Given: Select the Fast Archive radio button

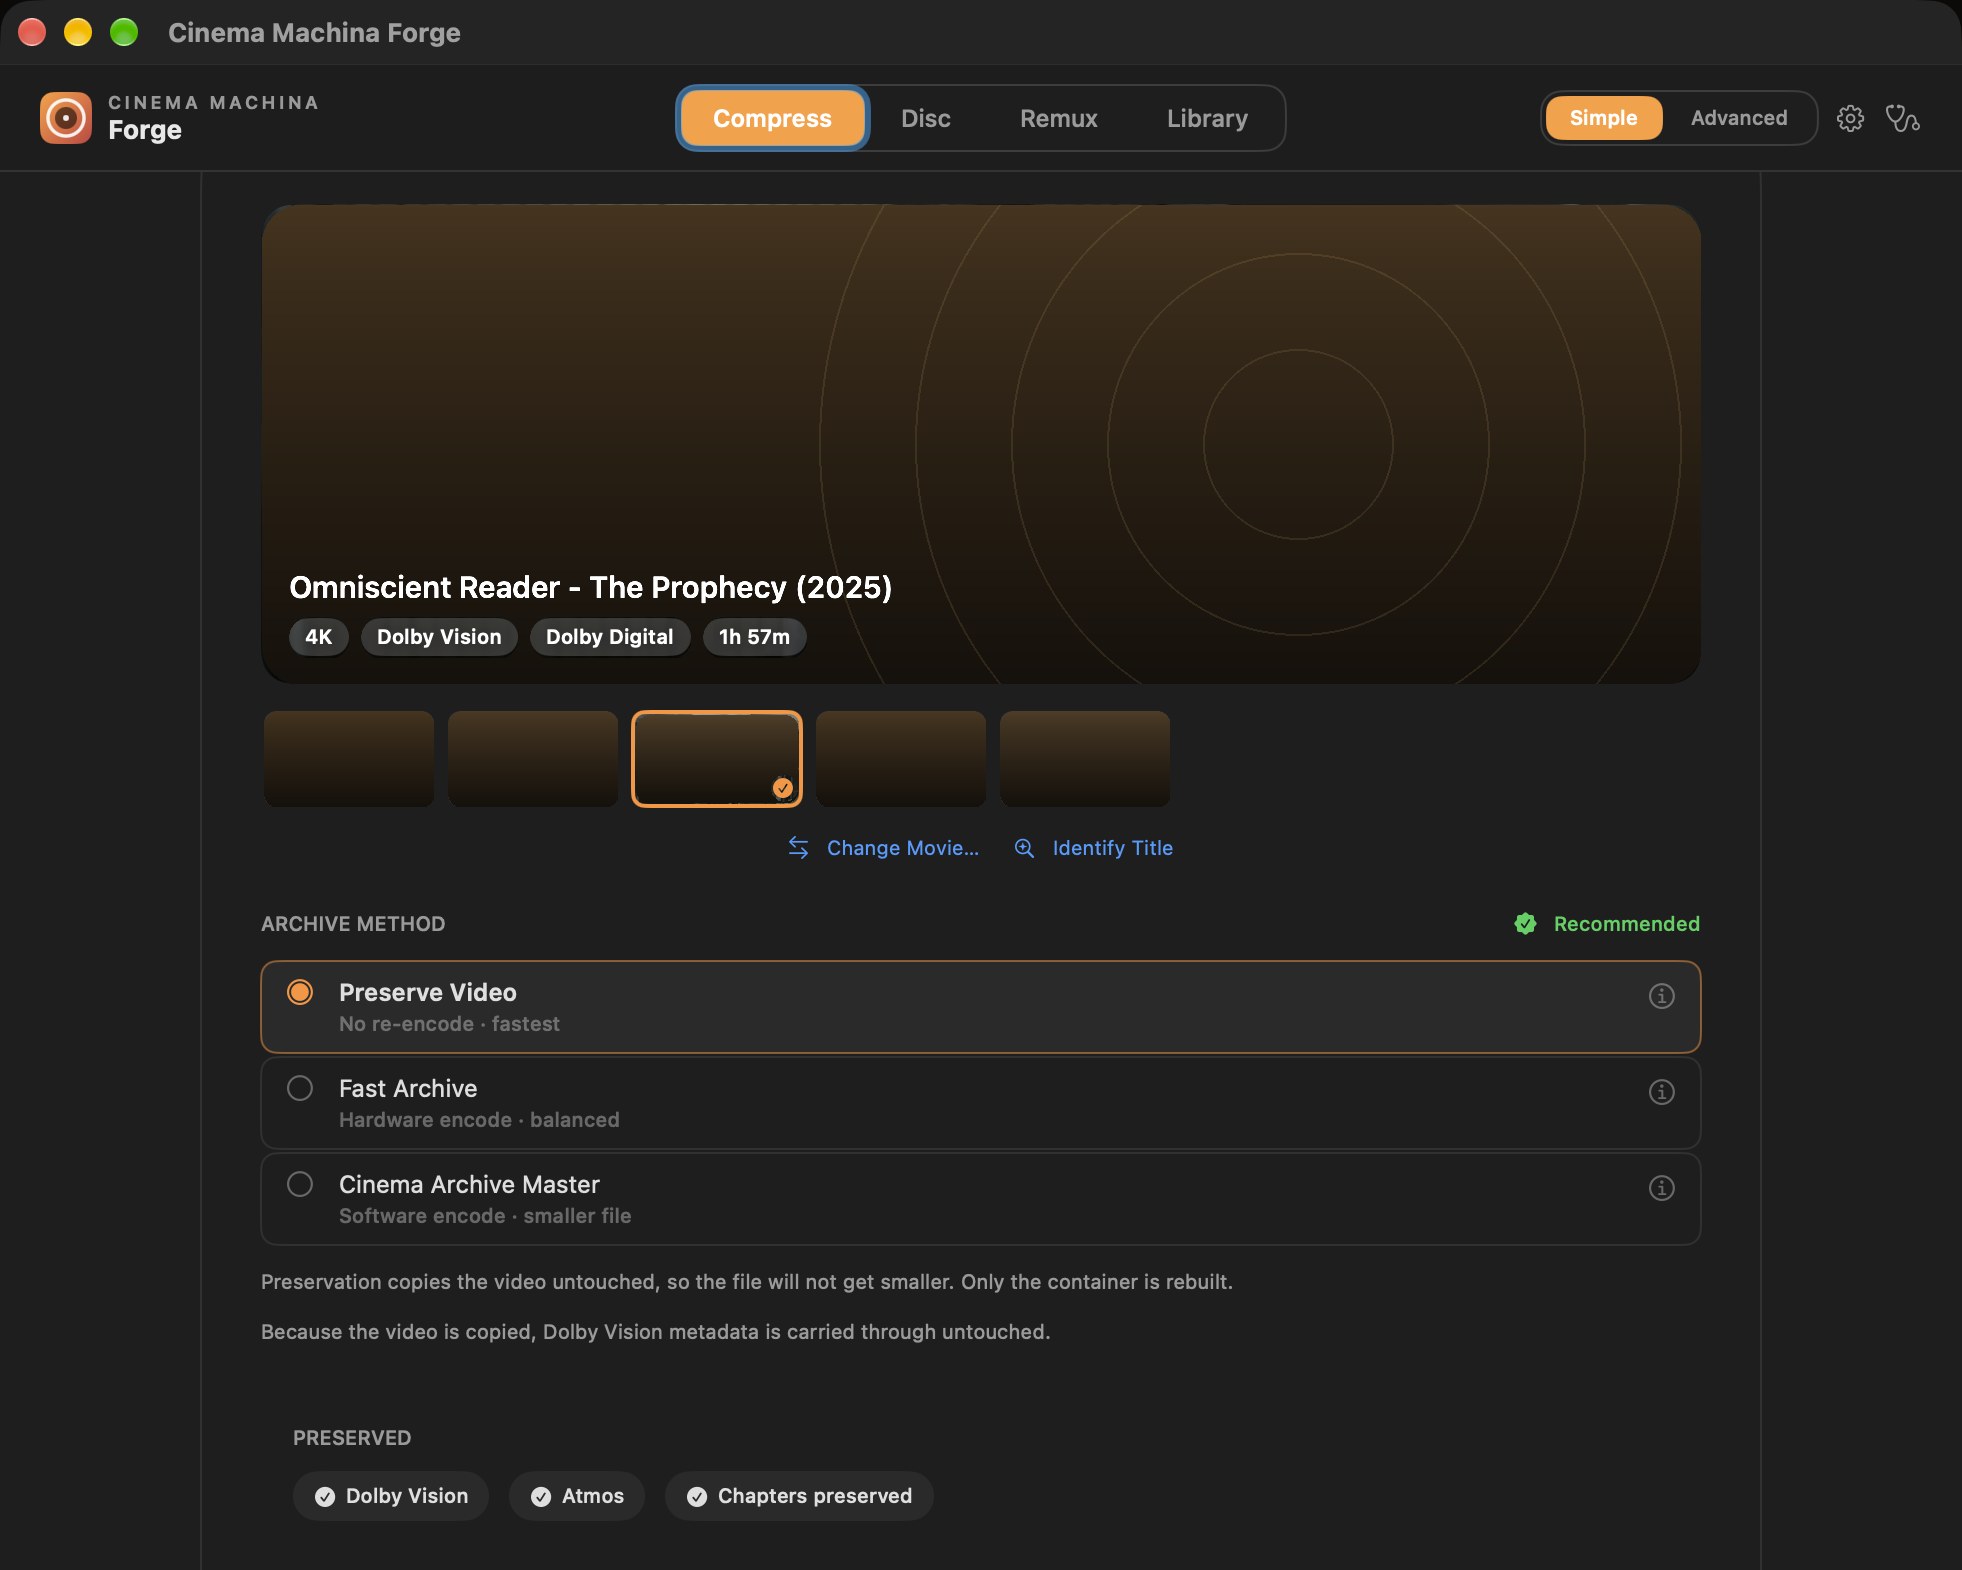Looking at the screenshot, I should 300,1088.
